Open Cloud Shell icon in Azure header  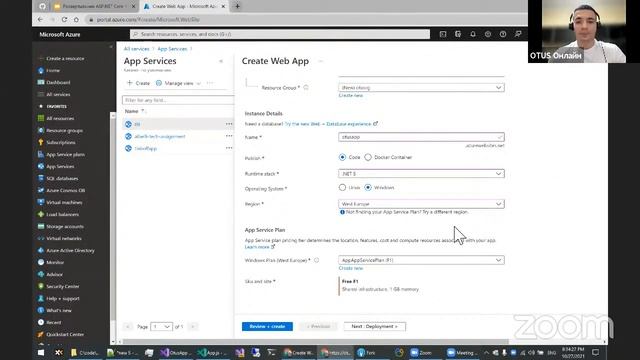pyautogui.click(x=443, y=34)
